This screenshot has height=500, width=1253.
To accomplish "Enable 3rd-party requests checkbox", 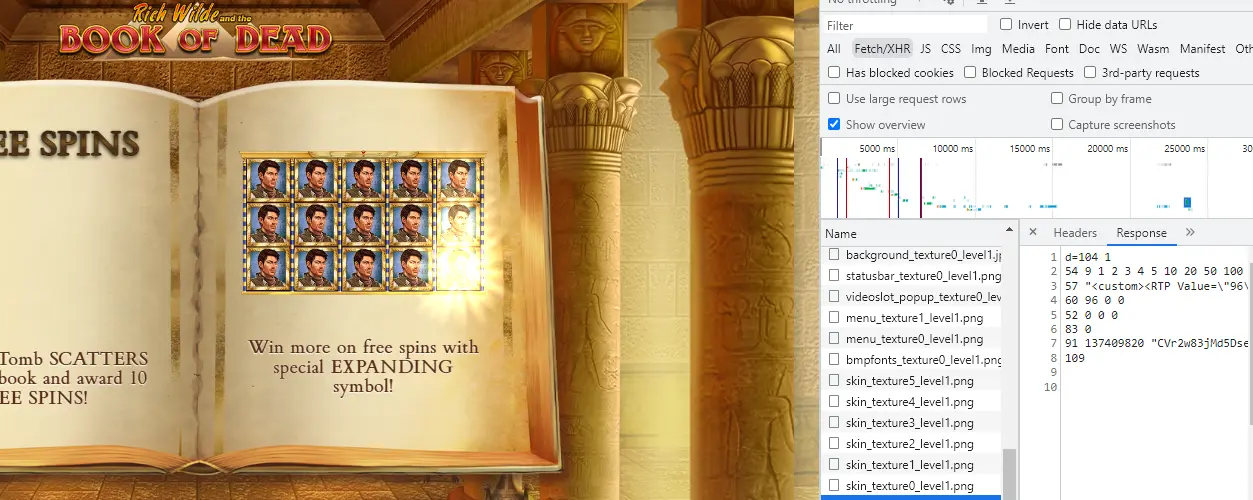I will [x=1090, y=72].
